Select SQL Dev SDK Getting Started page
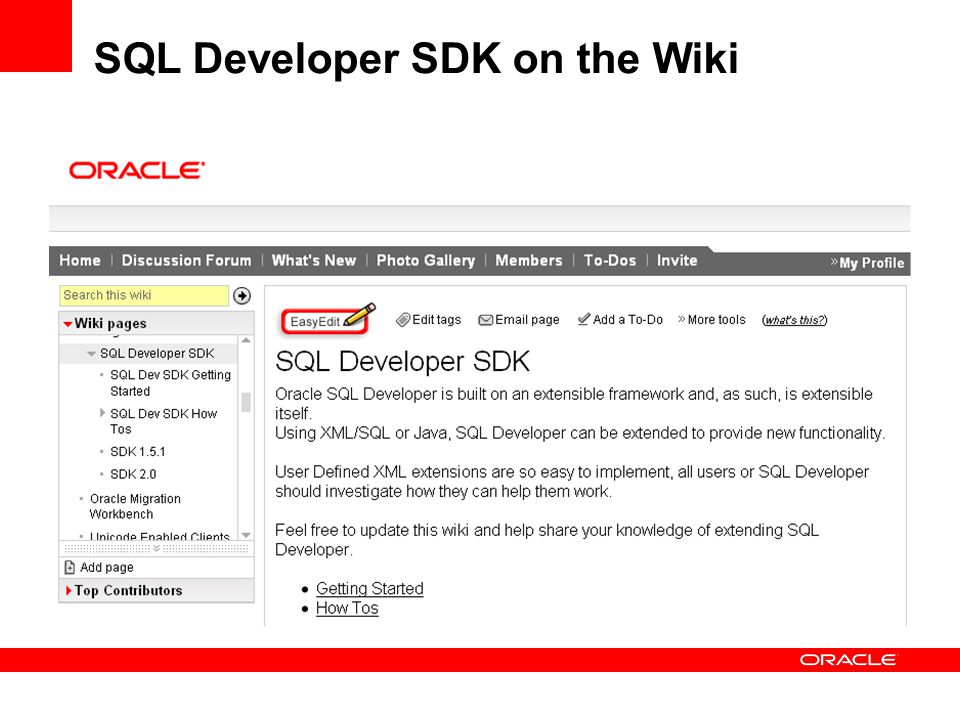 tap(170, 383)
